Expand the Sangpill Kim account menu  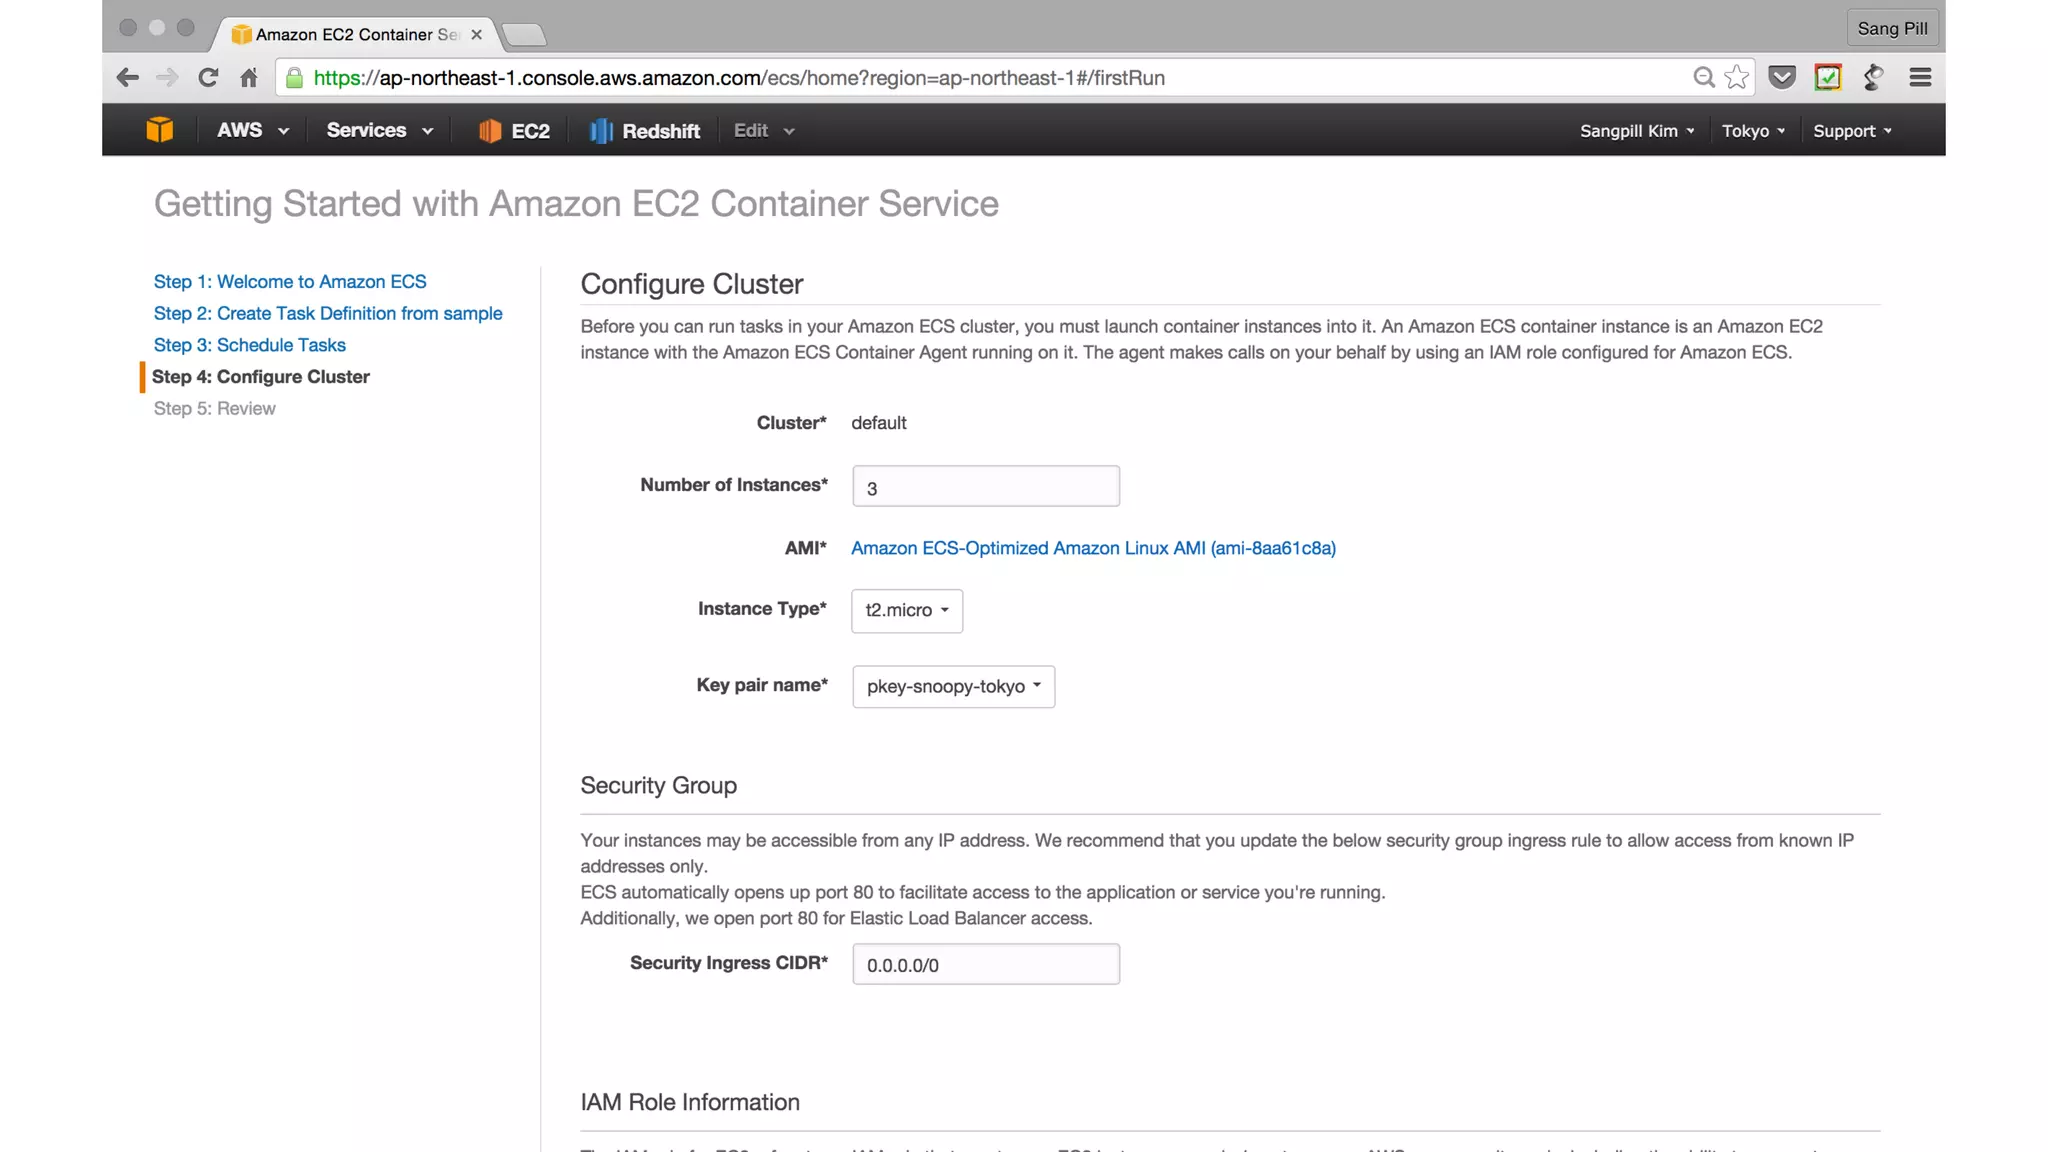coord(1636,131)
